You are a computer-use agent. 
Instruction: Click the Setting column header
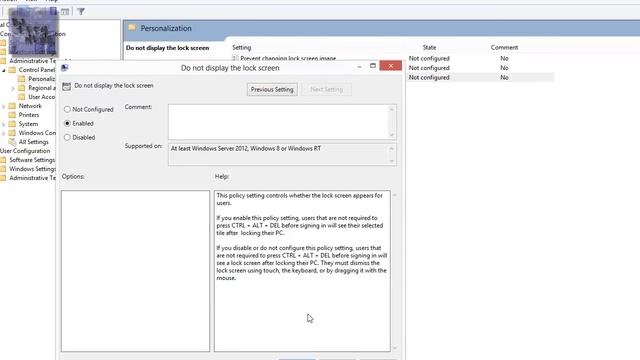pos(242,47)
